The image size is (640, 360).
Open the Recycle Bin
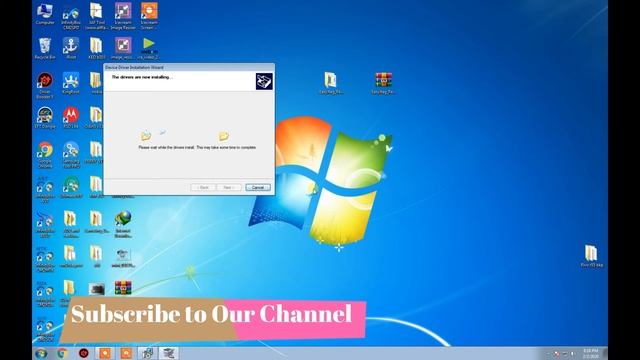(45, 49)
